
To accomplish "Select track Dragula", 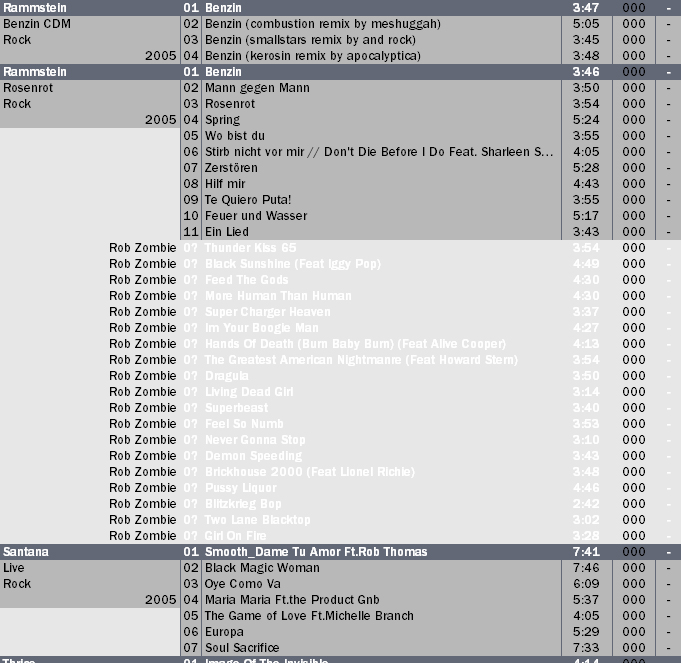I will (227, 376).
